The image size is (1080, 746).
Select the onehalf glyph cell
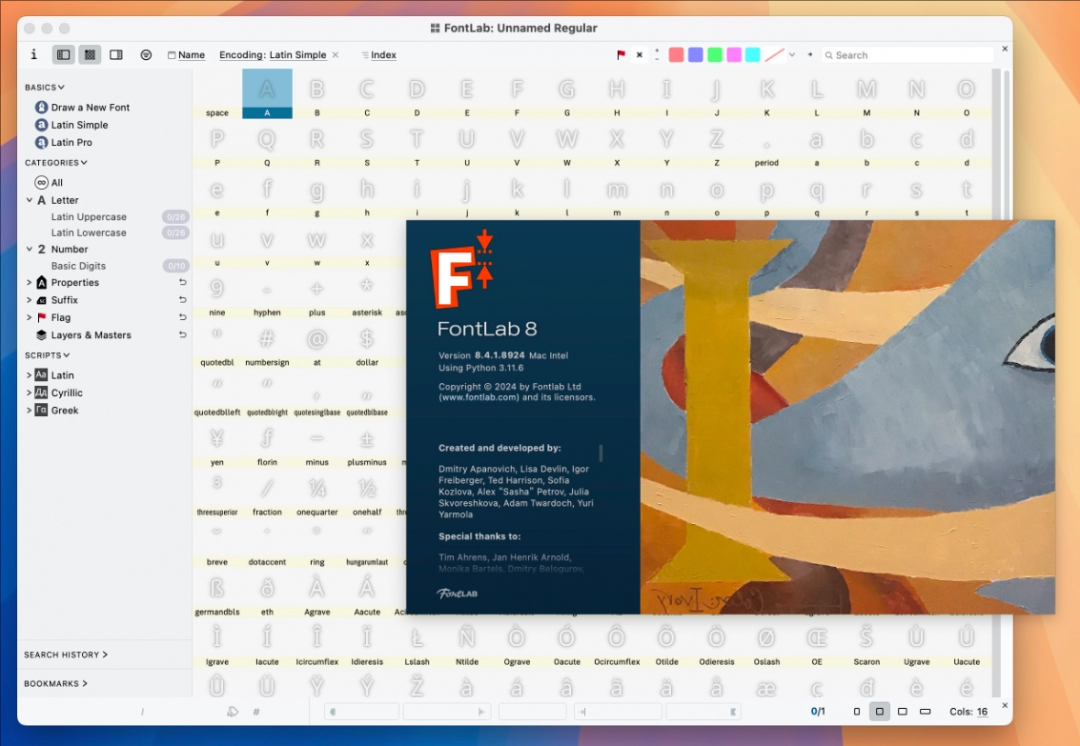367,493
